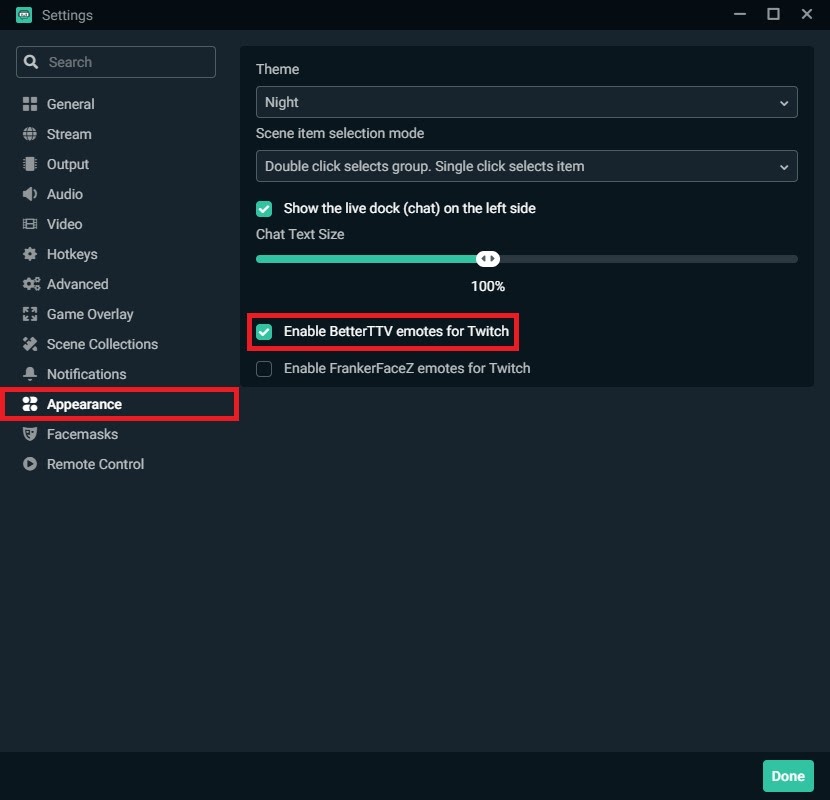
Task: Click the Appearance icon in sidebar
Action: tap(30, 404)
